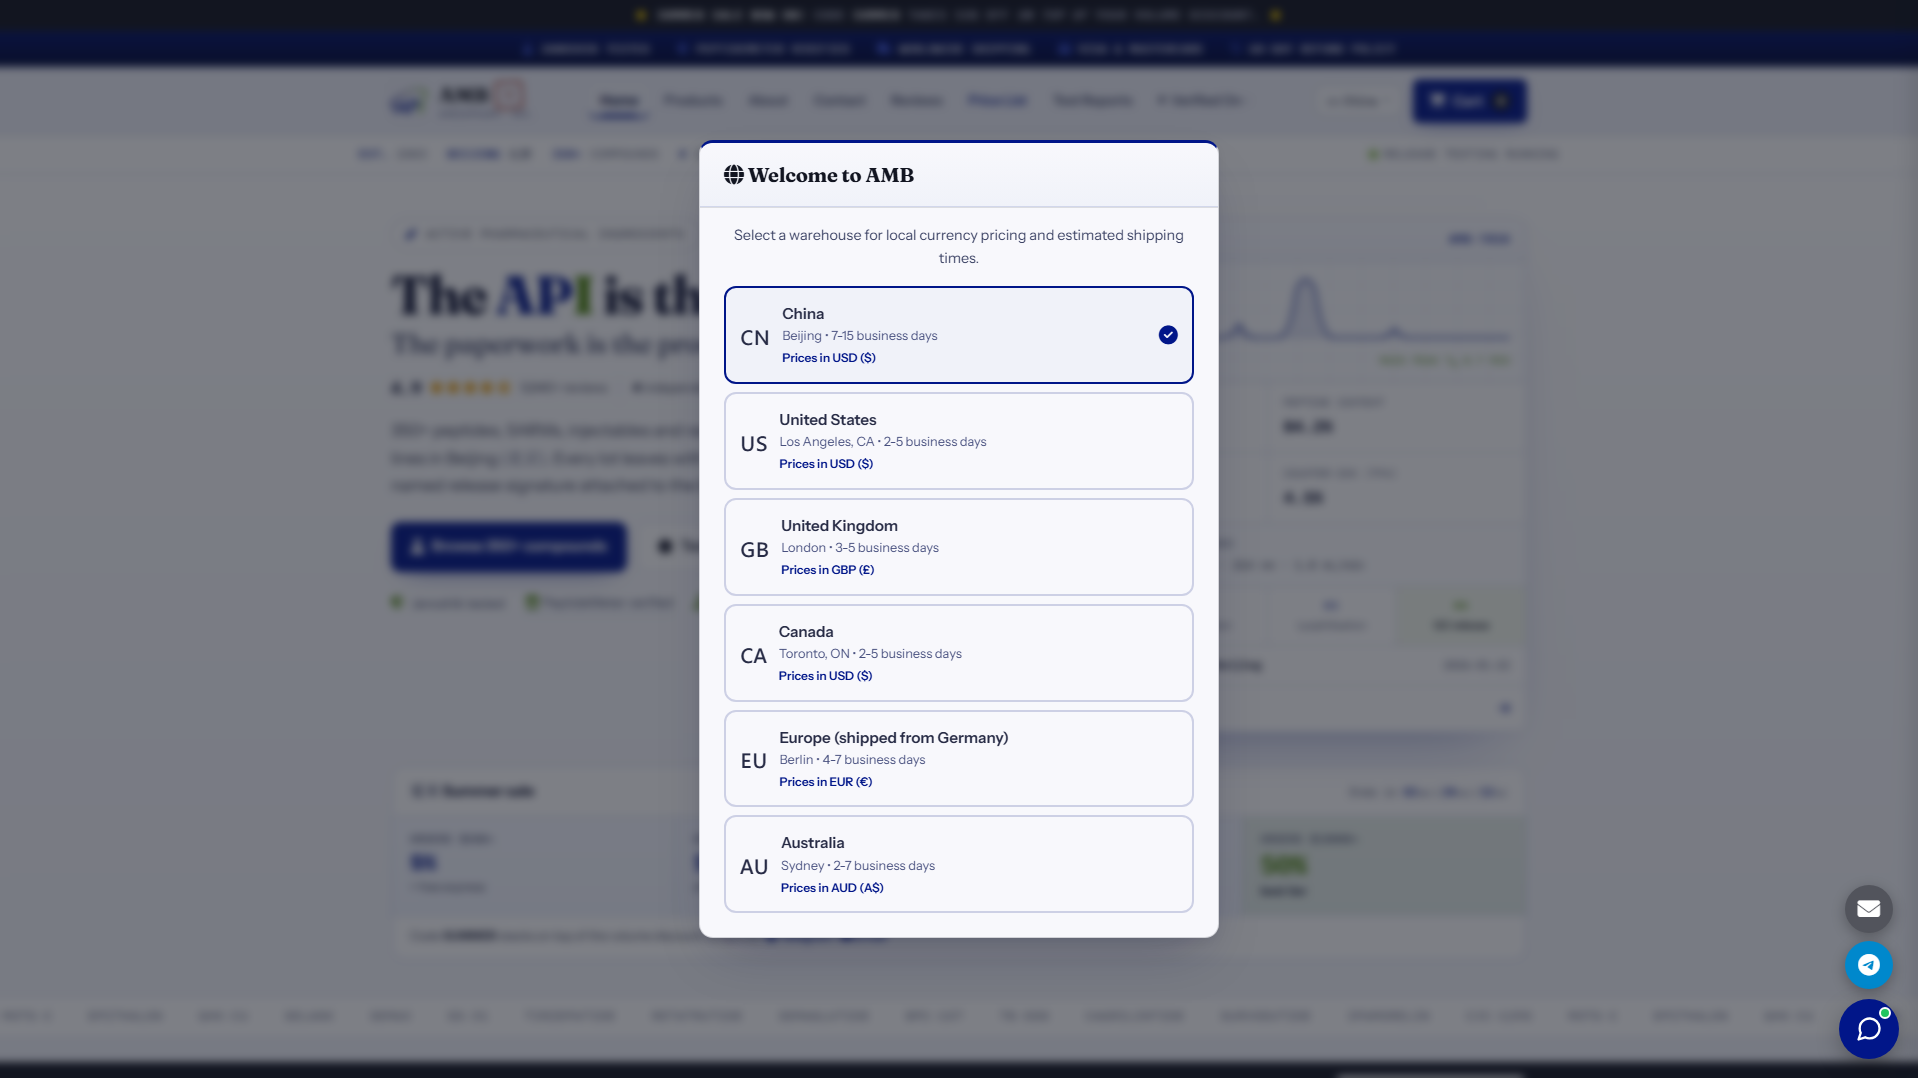Click "Sydney • 2-7 business days" text

858,866
